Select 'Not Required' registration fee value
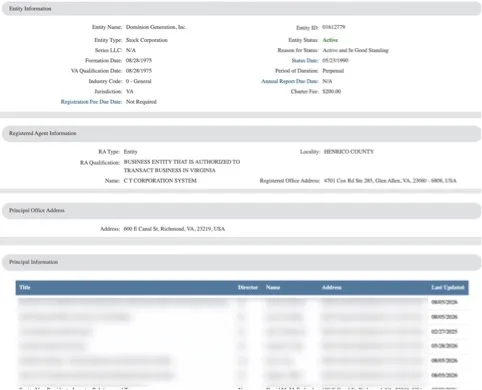 pos(141,102)
